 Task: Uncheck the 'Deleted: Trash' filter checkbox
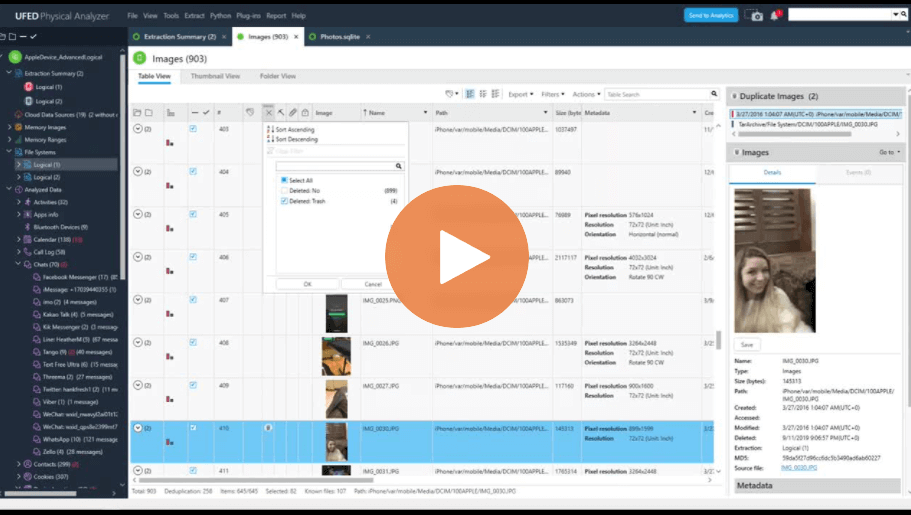pos(284,201)
